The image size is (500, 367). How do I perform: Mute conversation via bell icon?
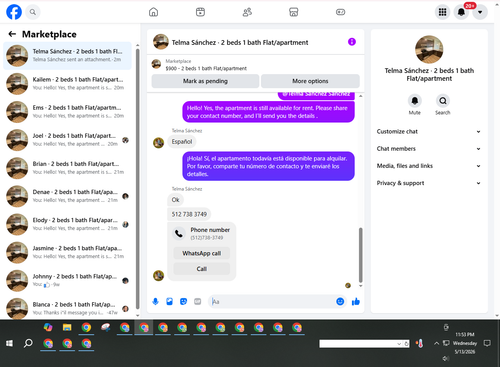tap(415, 100)
